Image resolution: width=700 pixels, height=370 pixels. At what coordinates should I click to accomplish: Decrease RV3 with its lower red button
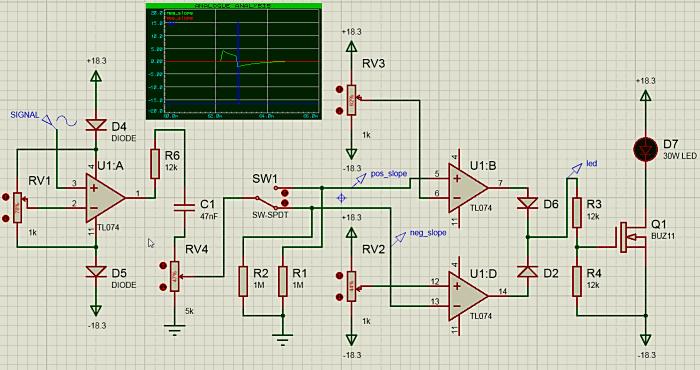pos(339,111)
